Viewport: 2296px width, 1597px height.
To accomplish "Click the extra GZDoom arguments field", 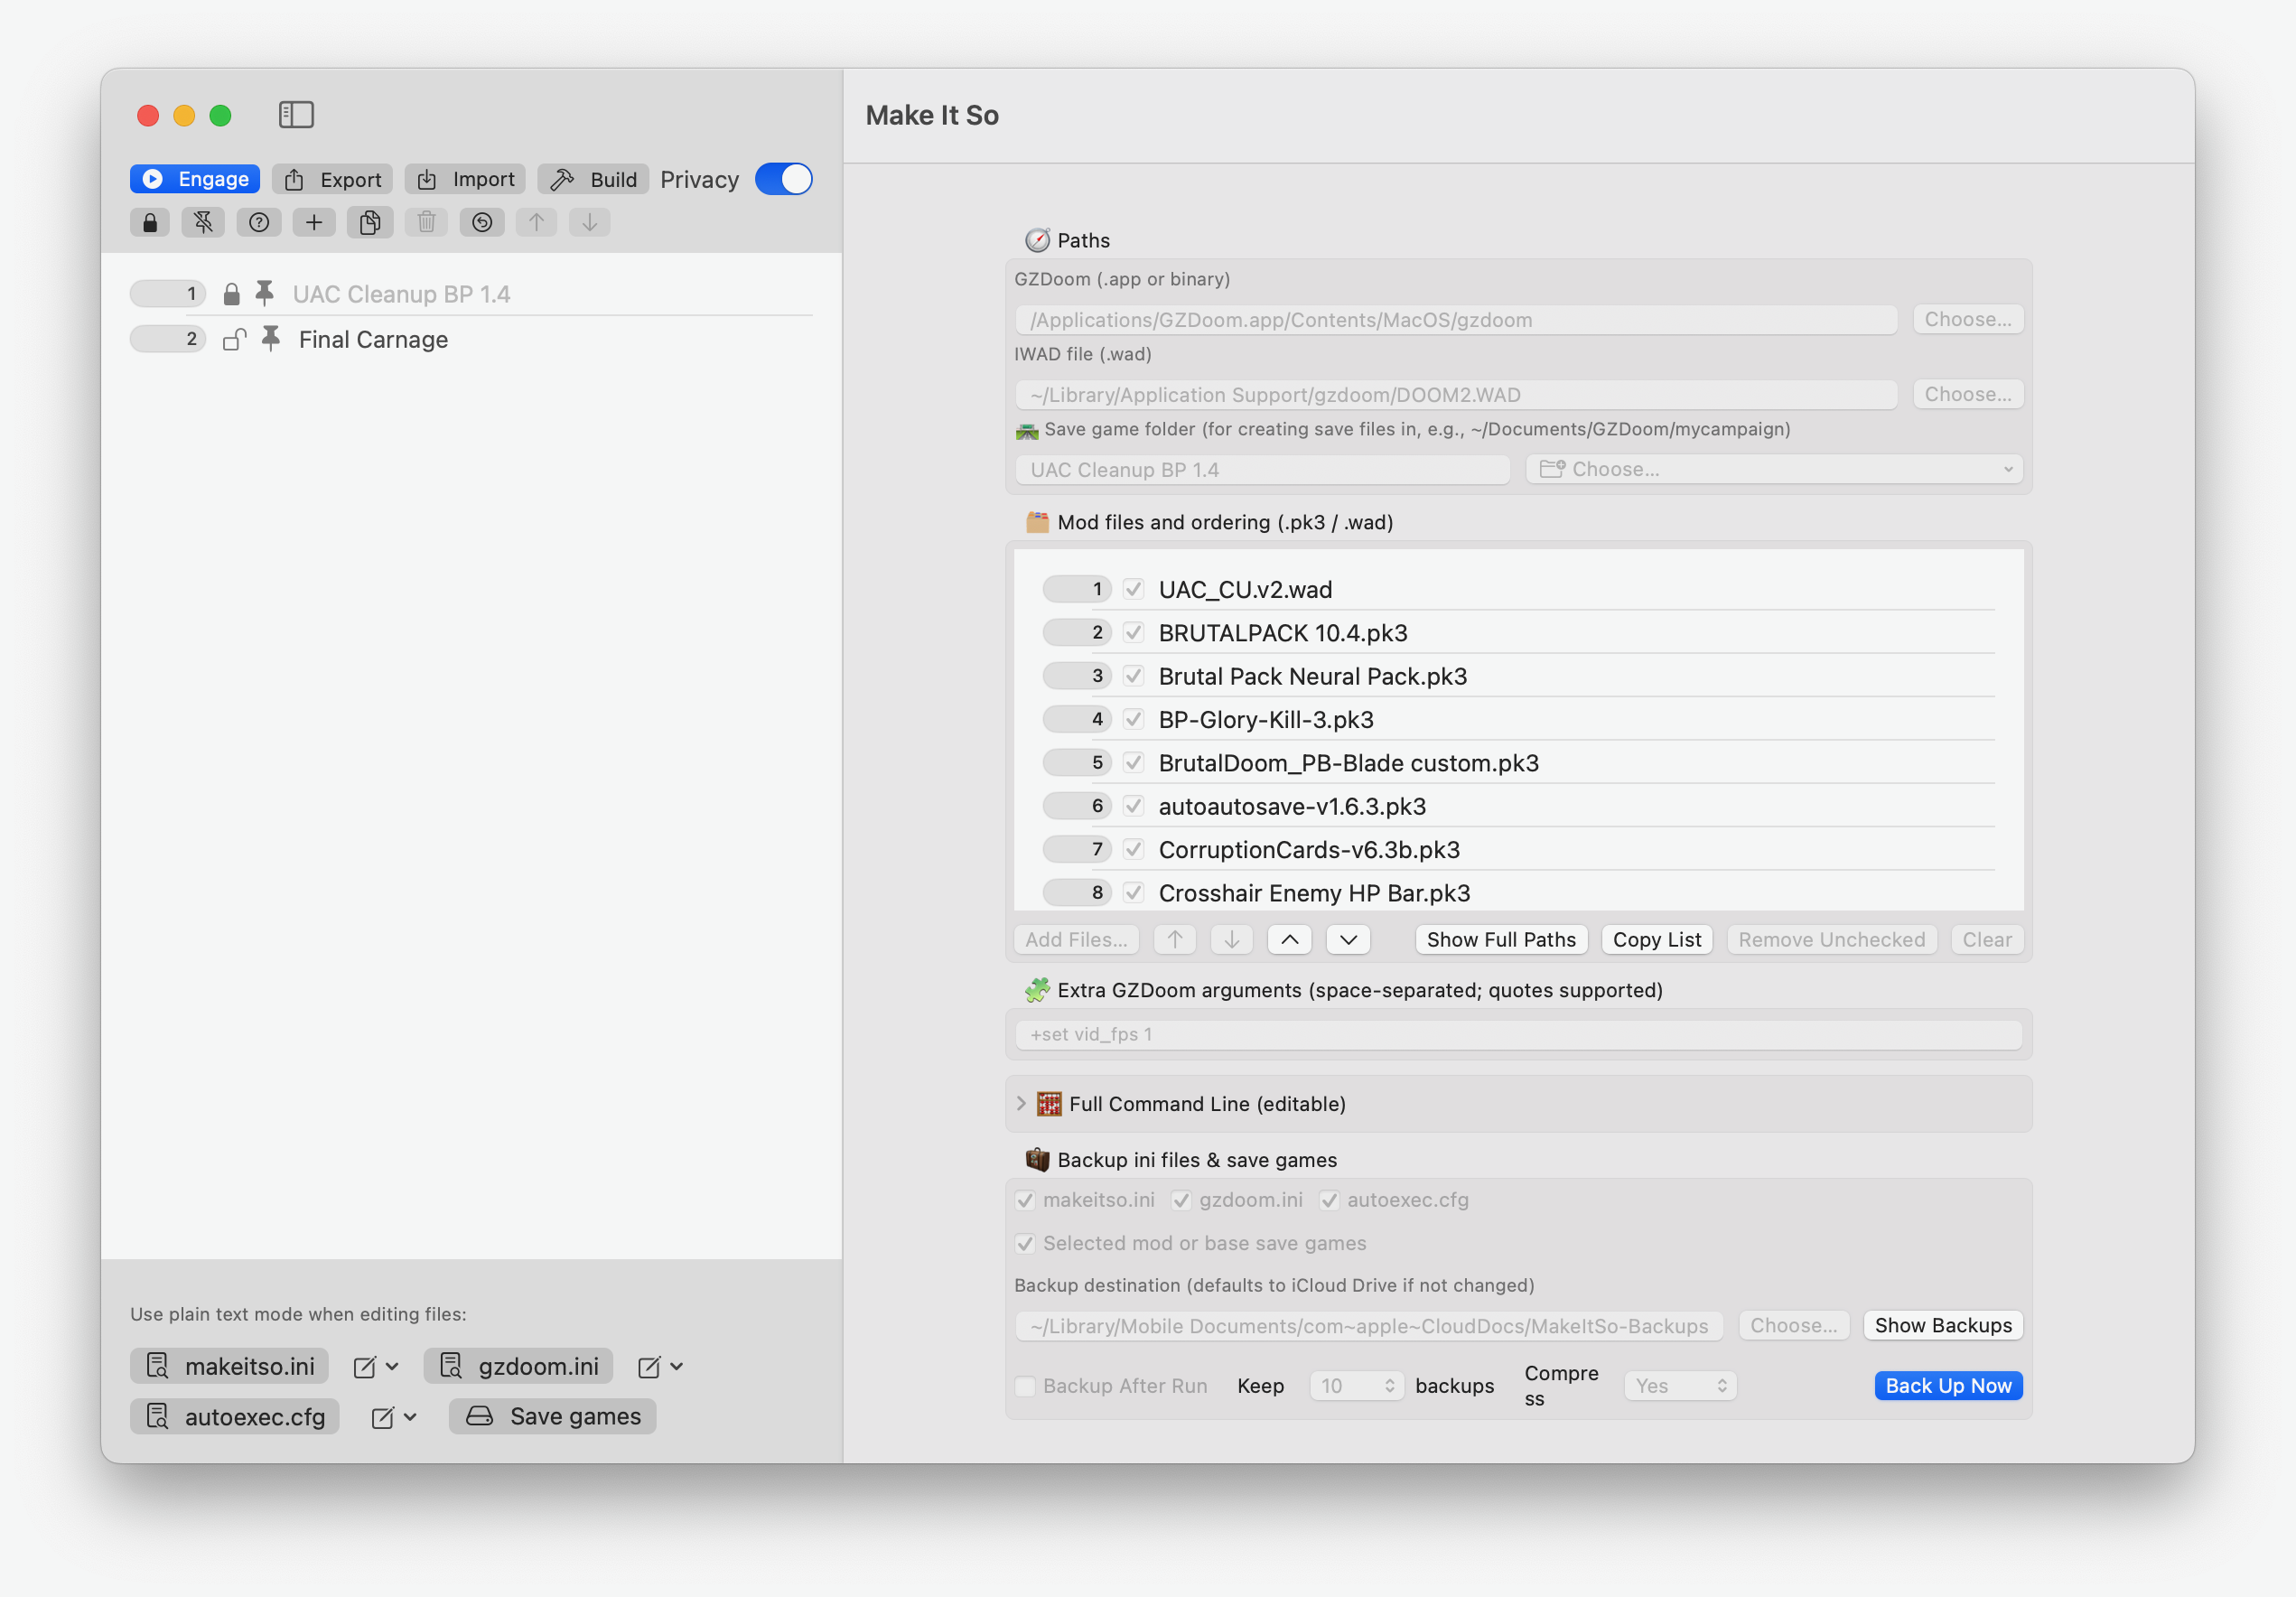I will point(1519,1035).
